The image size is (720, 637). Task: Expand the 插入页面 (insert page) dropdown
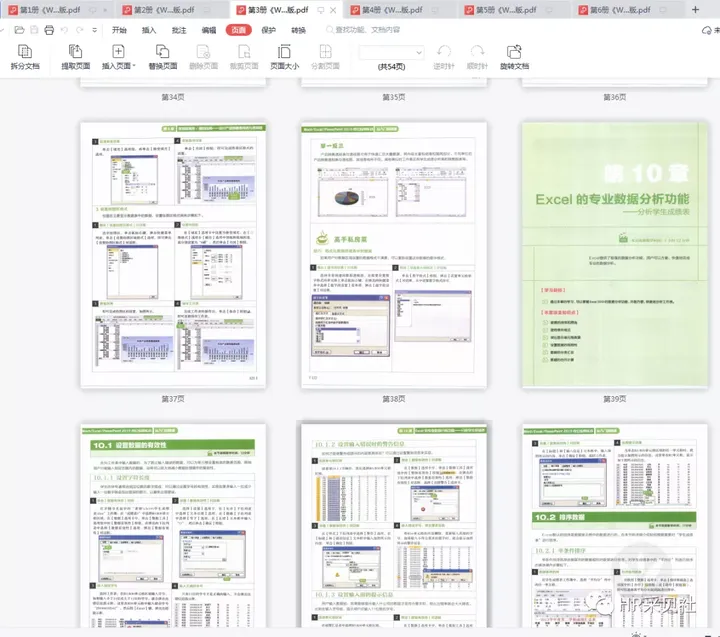135,67
